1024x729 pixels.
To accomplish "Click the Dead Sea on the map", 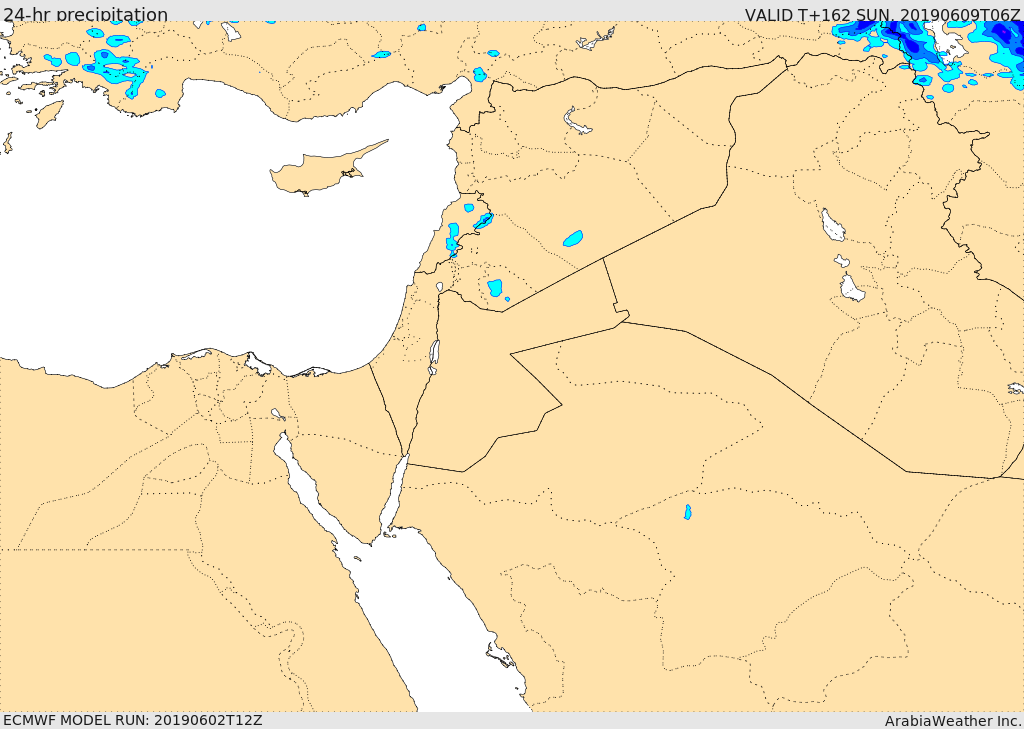I will point(434,356).
